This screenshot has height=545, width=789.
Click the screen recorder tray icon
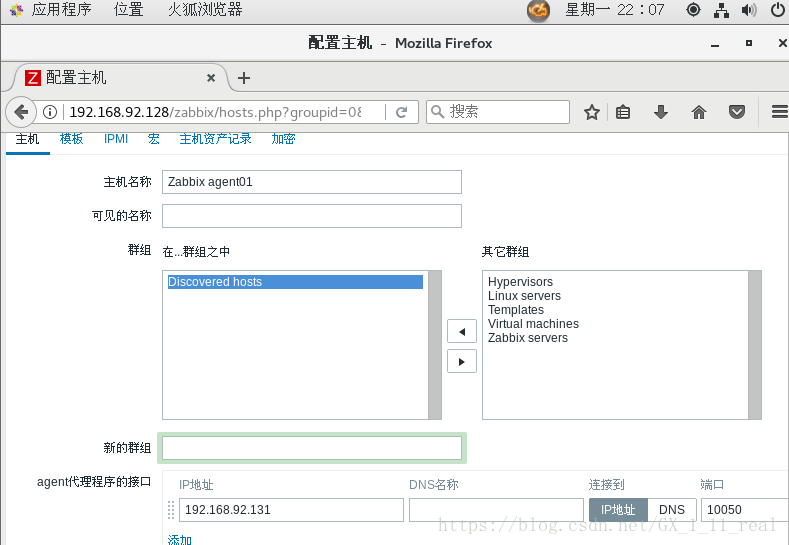coord(693,10)
